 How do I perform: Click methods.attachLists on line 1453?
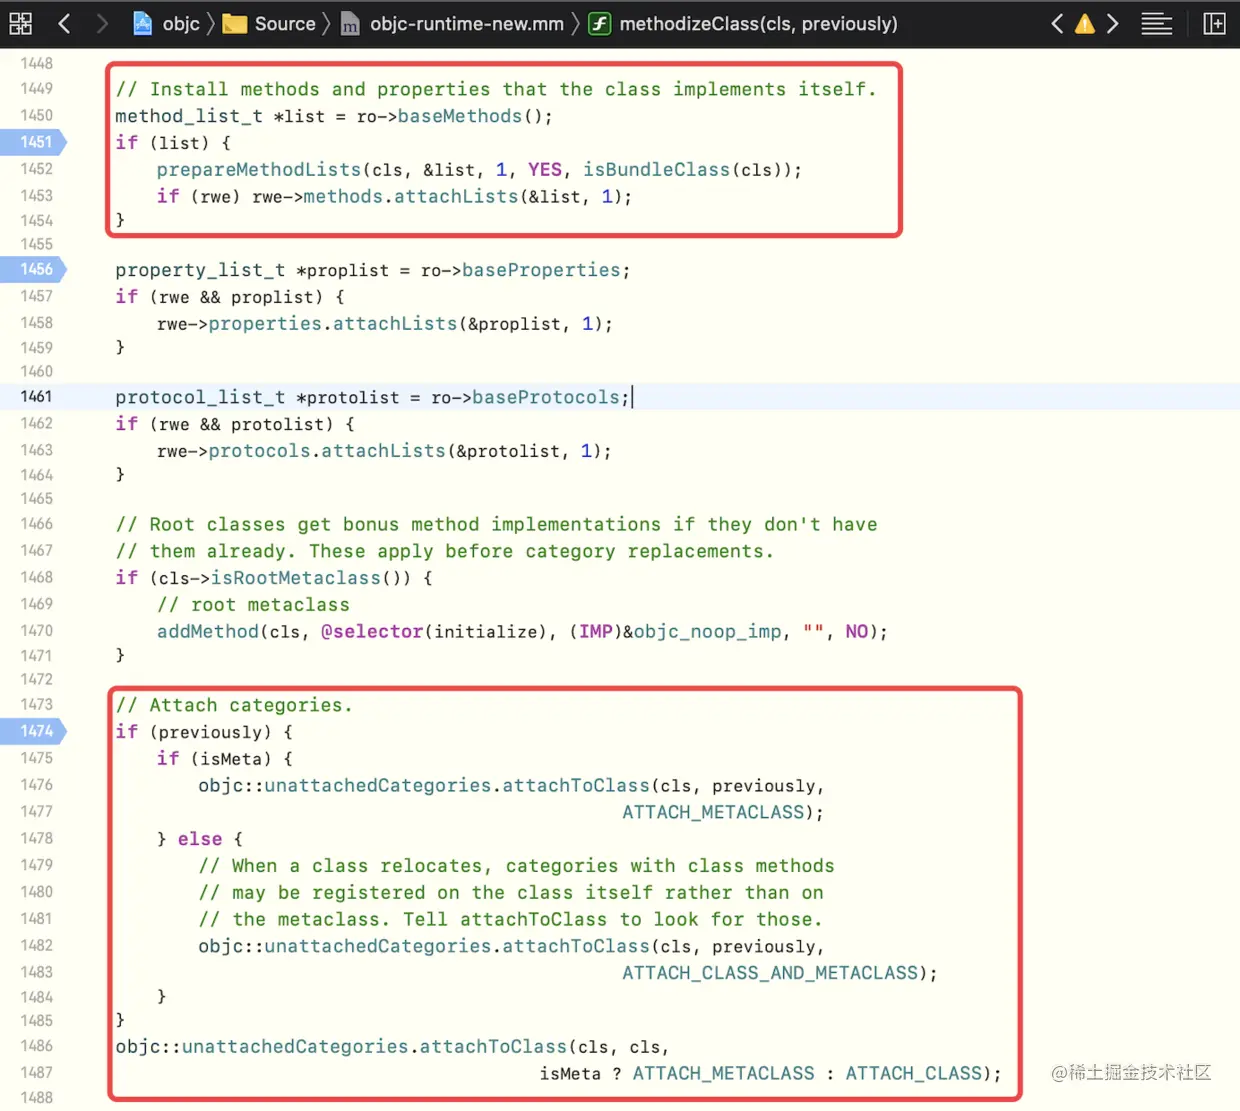click(x=411, y=197)
